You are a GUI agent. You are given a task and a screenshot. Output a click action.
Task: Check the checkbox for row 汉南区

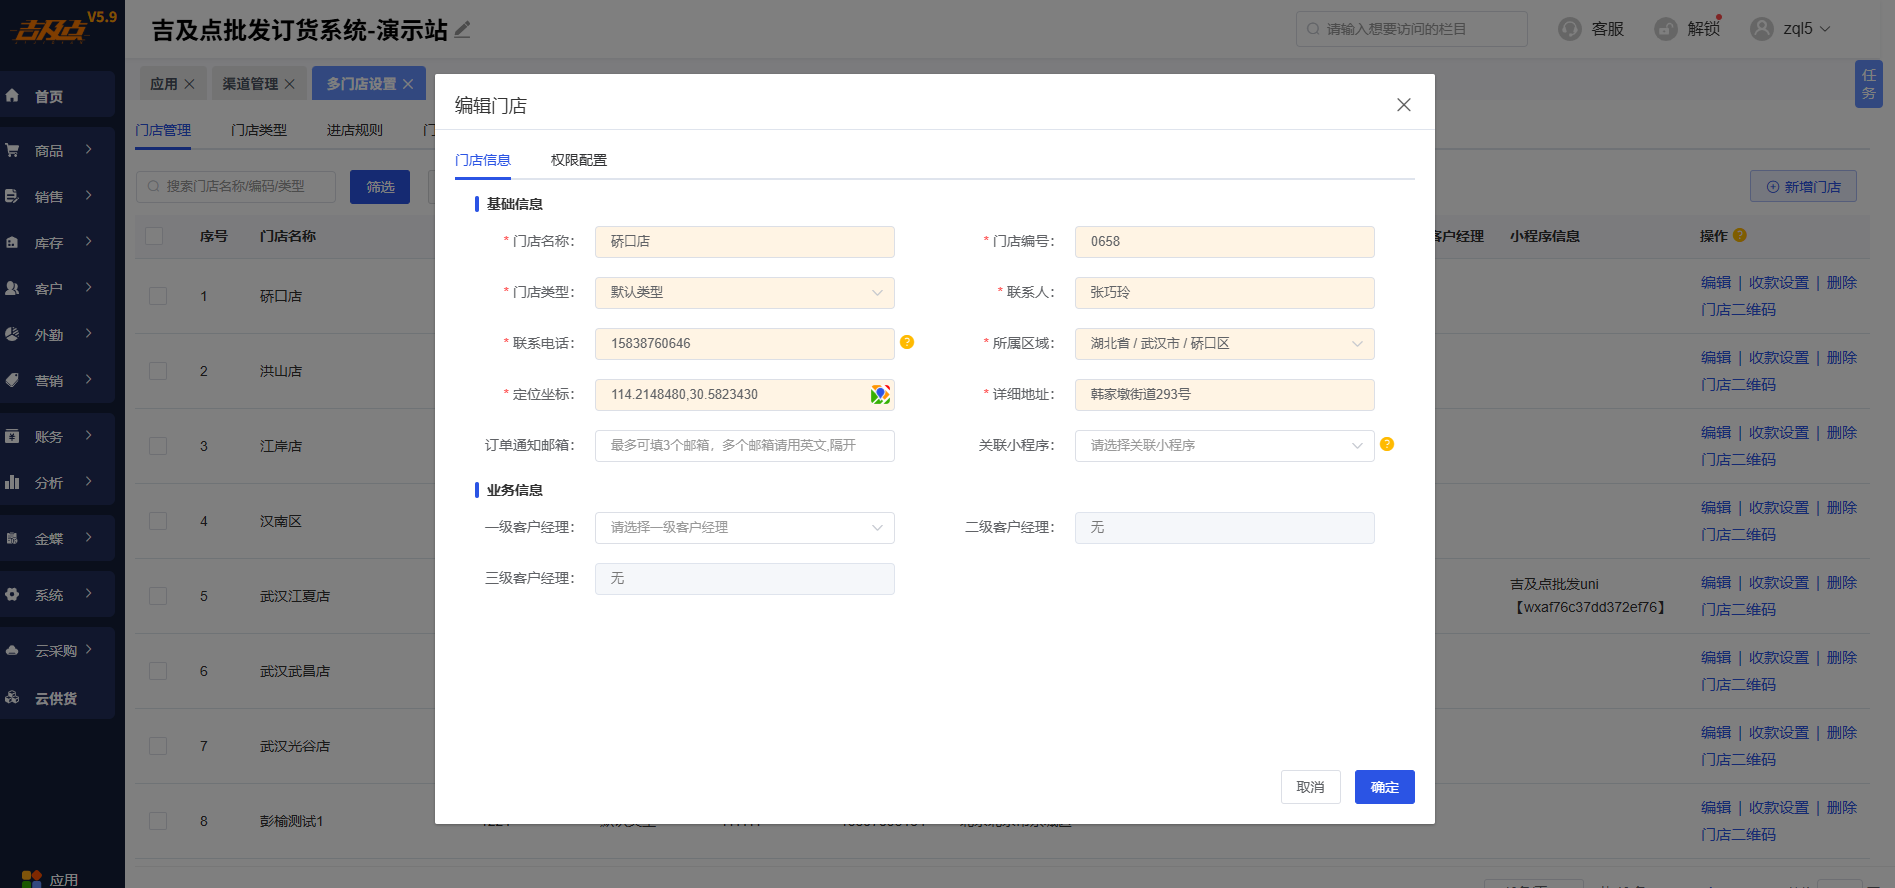pyautogui.click(x=158, y=521)
